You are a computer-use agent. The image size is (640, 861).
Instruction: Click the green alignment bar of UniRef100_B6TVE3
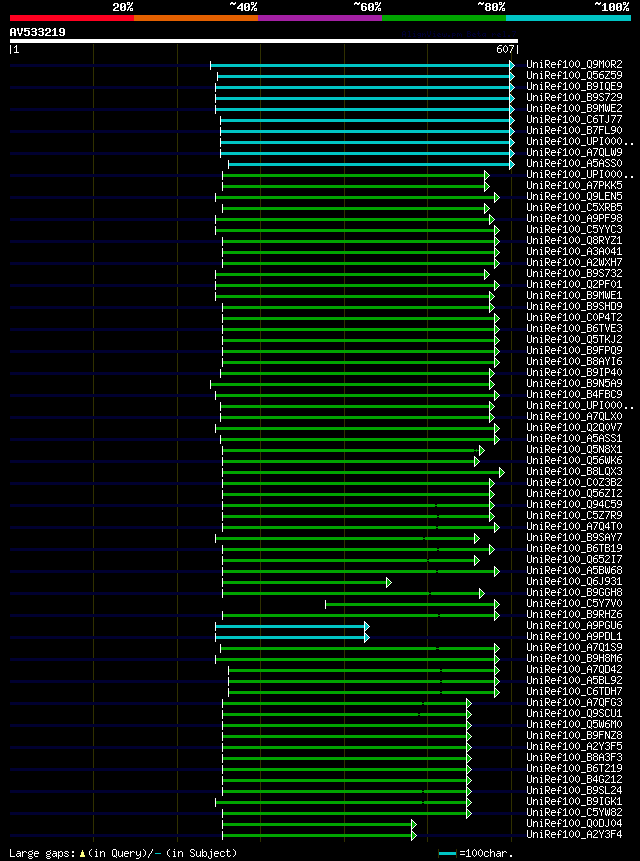[x=361, y=329]
